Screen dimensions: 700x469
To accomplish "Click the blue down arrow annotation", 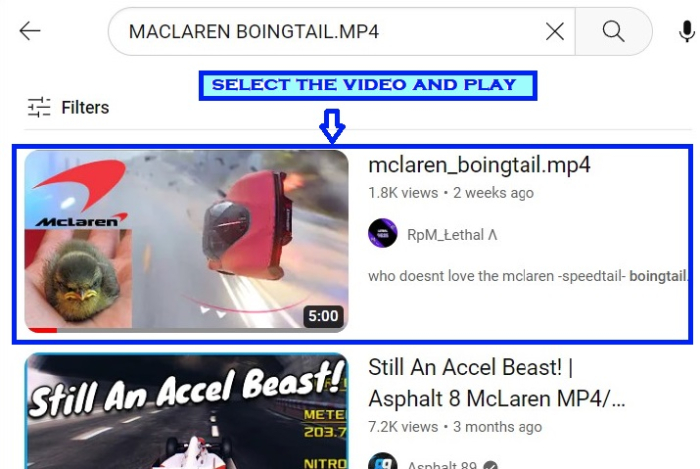I will click(332, 126).
